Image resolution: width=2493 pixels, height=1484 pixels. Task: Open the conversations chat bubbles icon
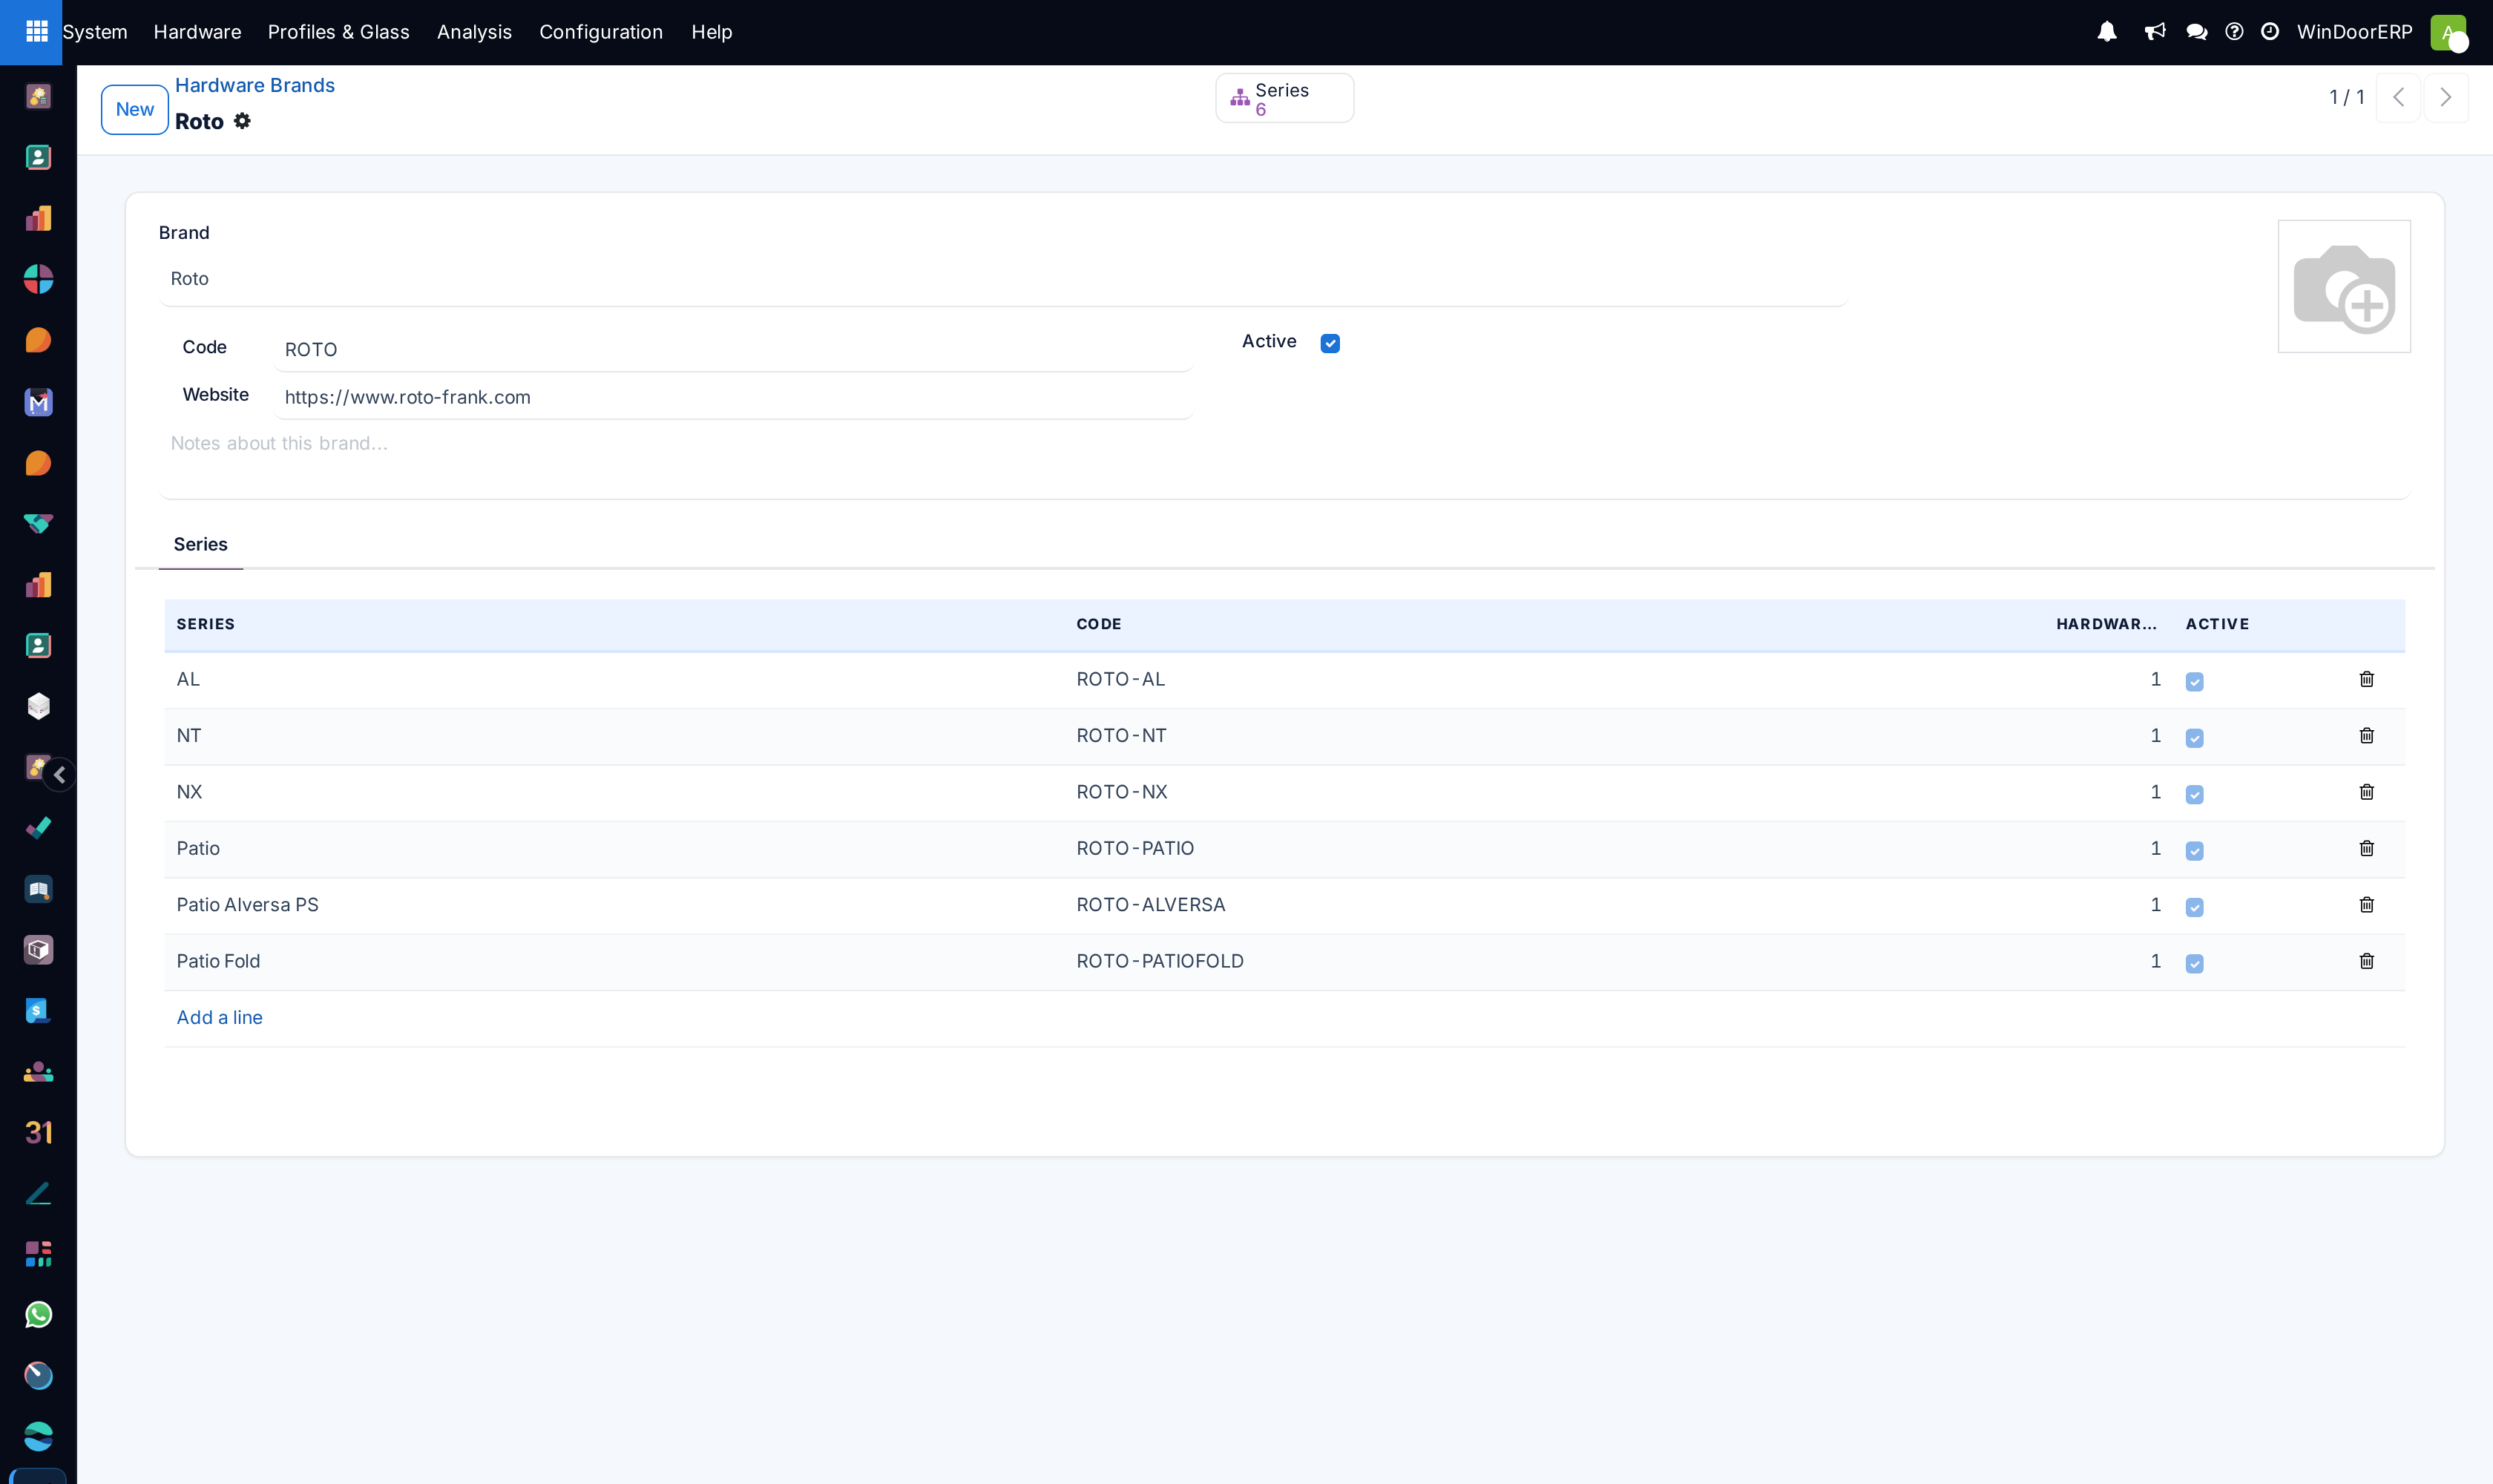[x=2197, y=32]
